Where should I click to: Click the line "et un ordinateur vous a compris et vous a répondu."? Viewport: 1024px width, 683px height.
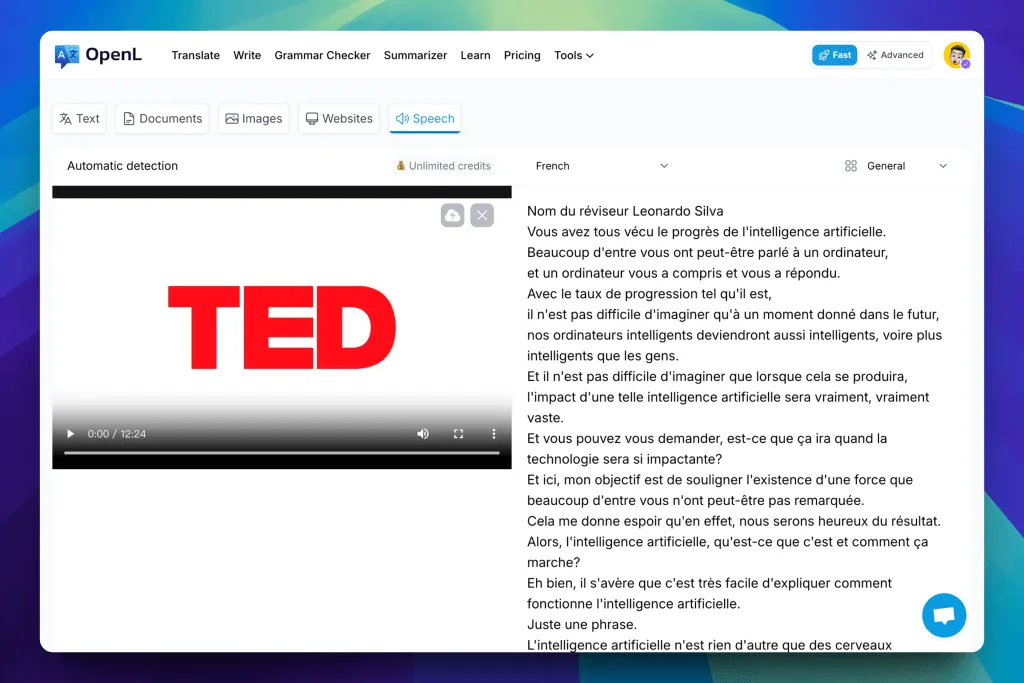pyautogui.click(x=683, y=273)
